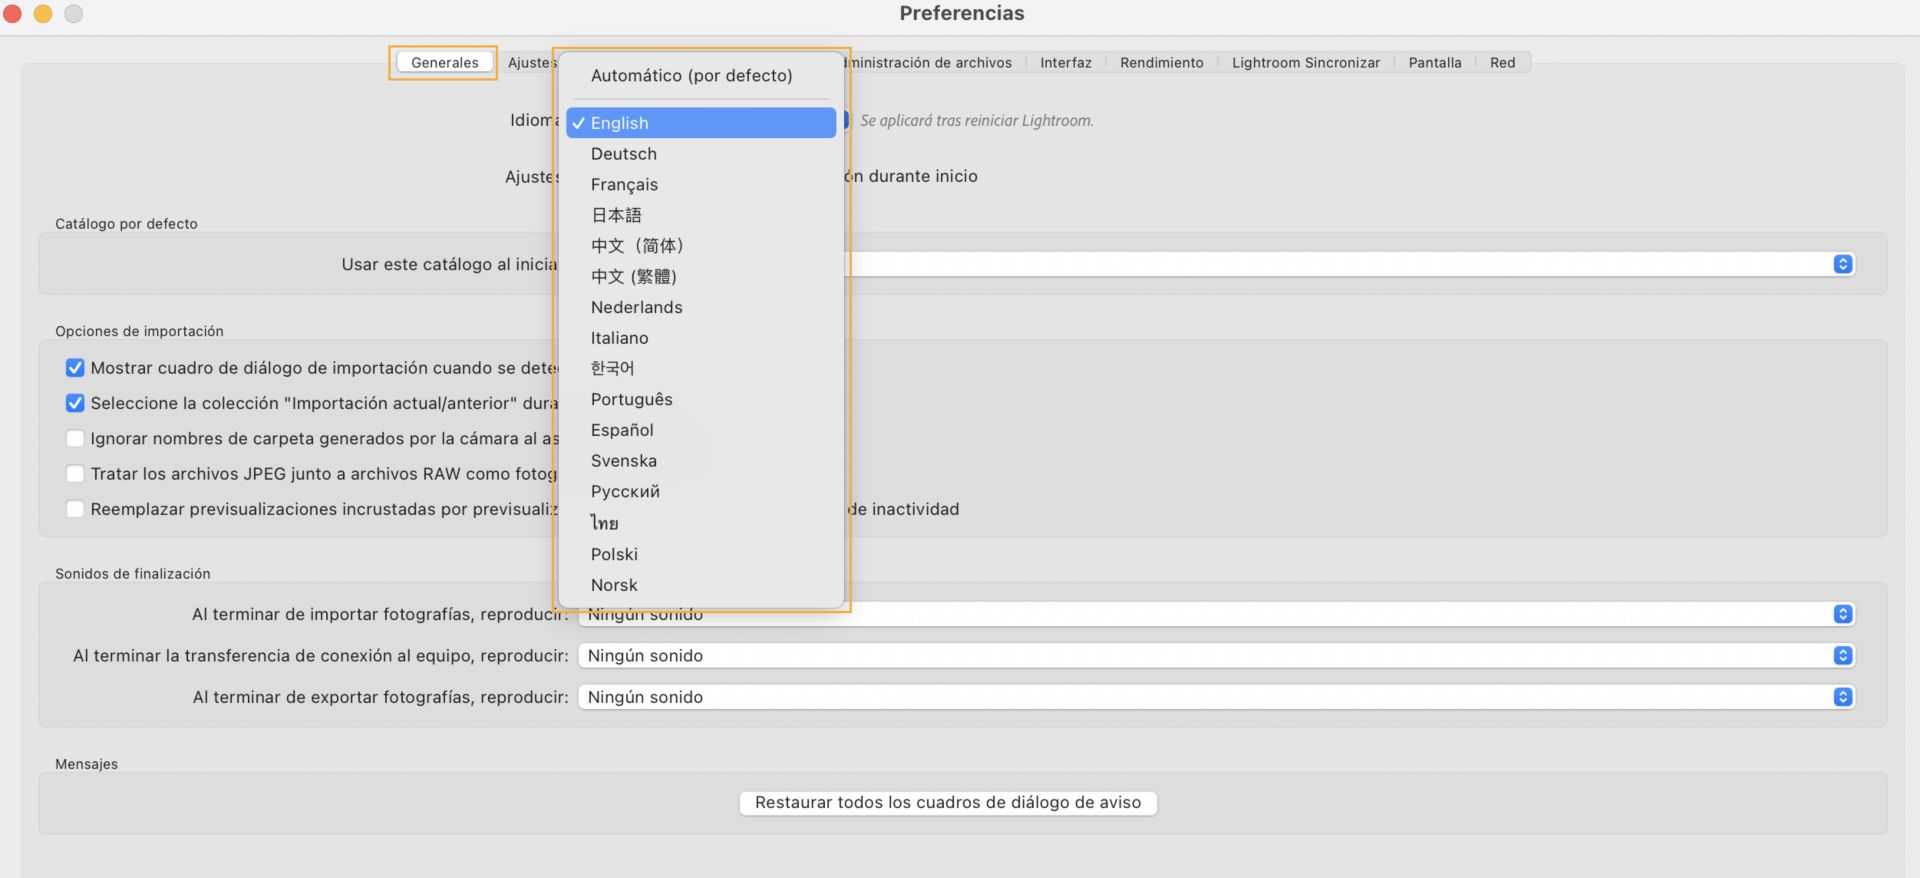Open the Rendimiento tab
This screenshot has height=878, width=1920.
coord(1161,62)
